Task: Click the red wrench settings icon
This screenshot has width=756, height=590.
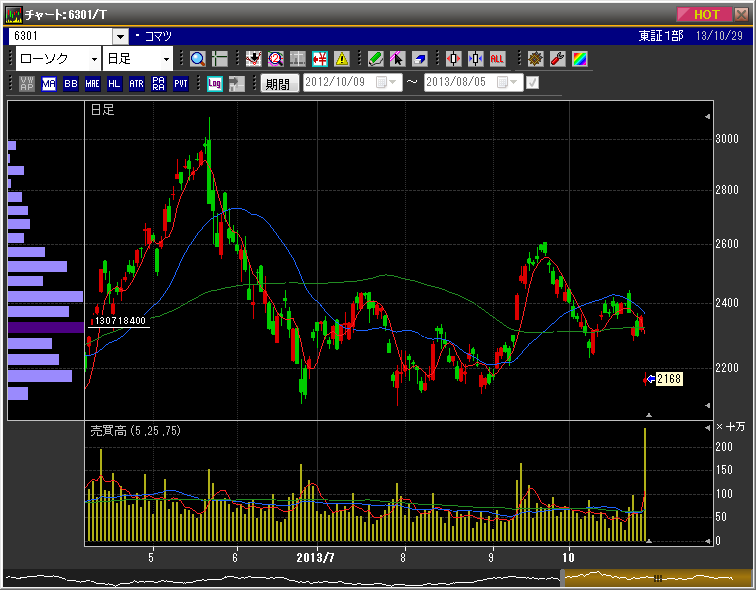Action: click(557, 59)
